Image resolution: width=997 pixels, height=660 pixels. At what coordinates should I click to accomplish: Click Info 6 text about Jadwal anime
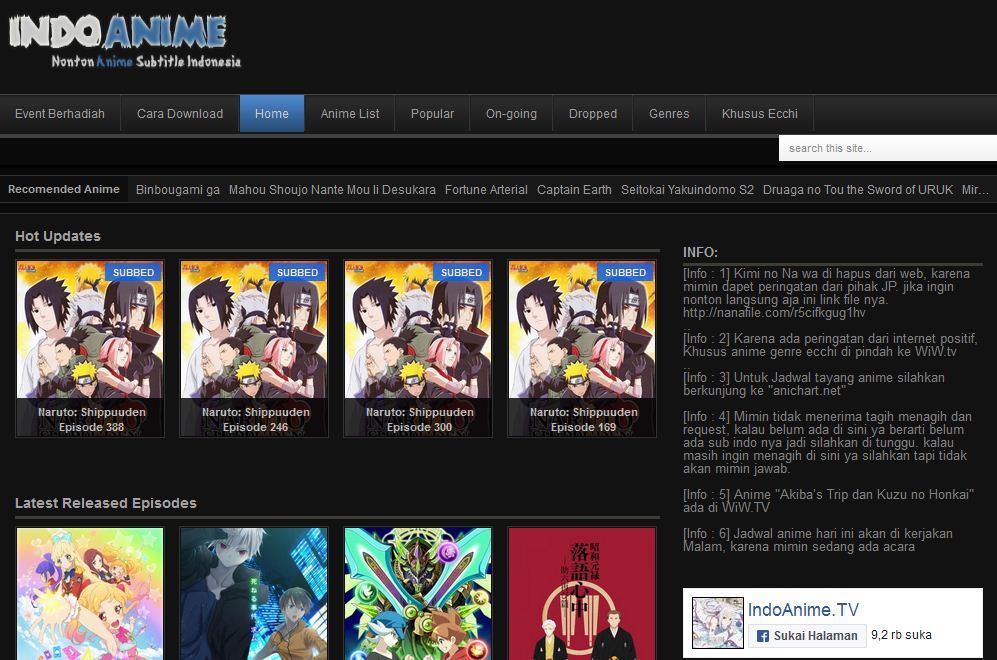pos(818,540)
